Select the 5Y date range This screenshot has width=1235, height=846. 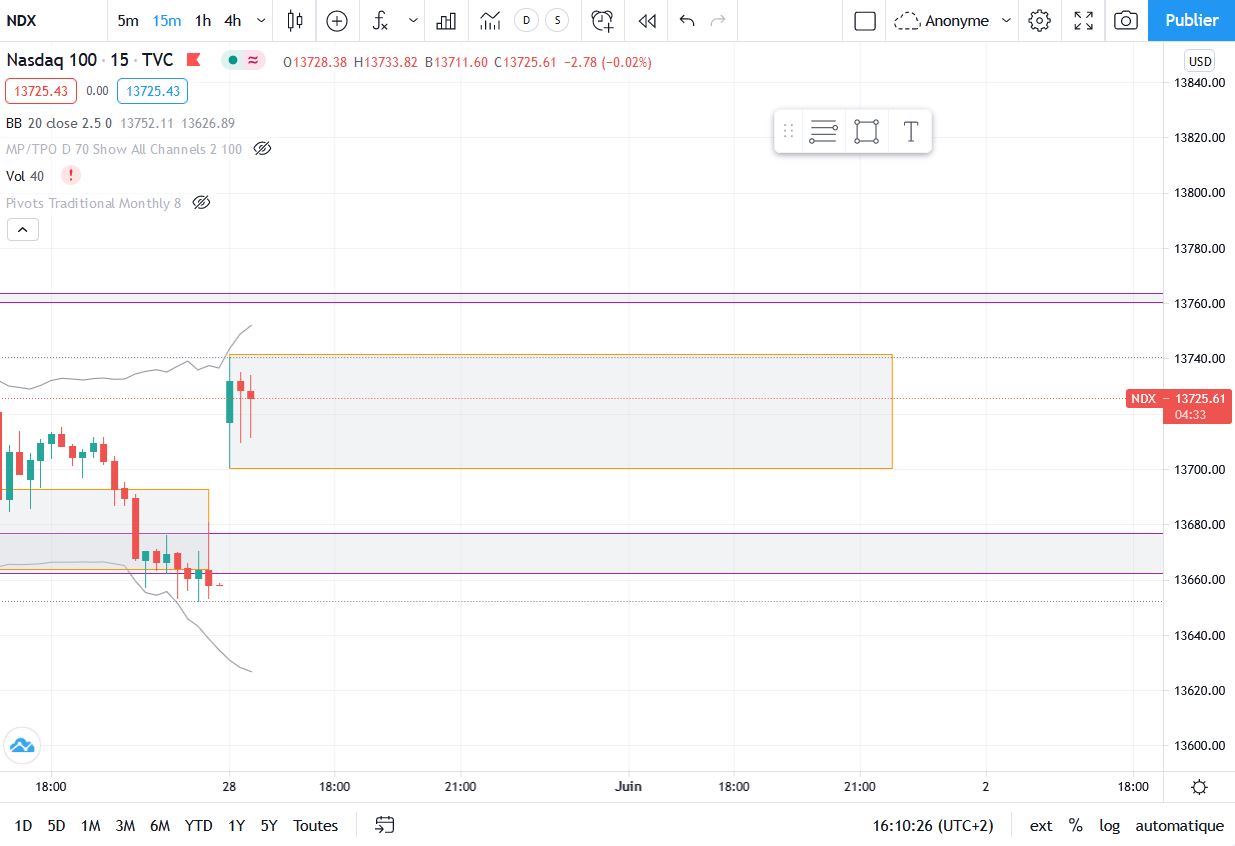[269, 826]
